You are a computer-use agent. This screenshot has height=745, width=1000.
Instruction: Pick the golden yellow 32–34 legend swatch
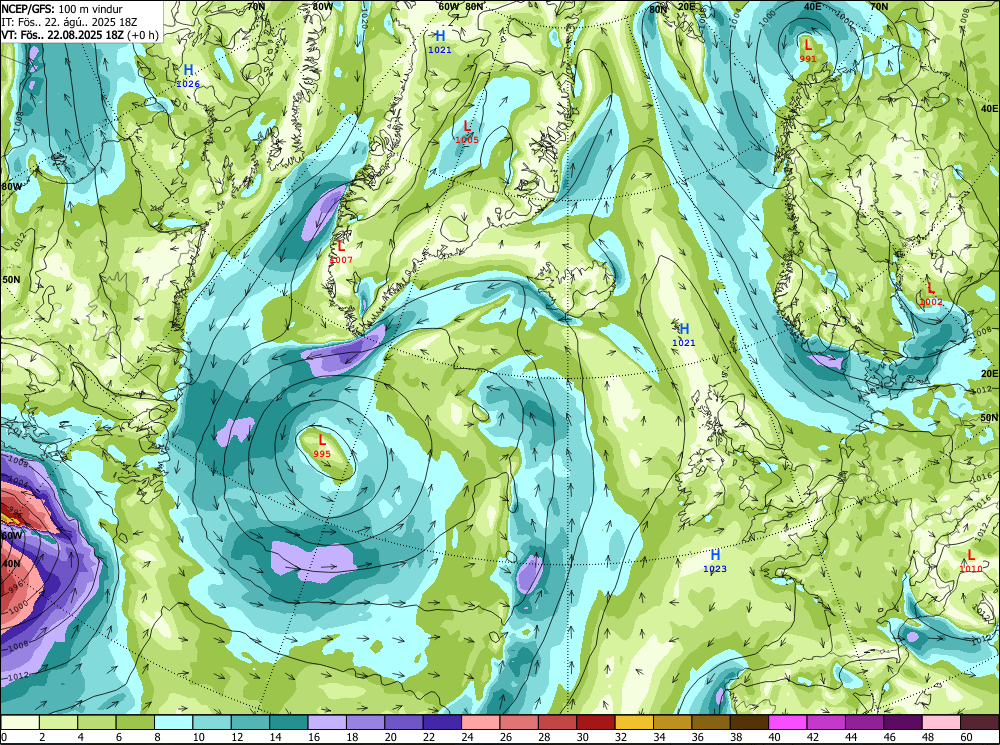pos(634,722)
